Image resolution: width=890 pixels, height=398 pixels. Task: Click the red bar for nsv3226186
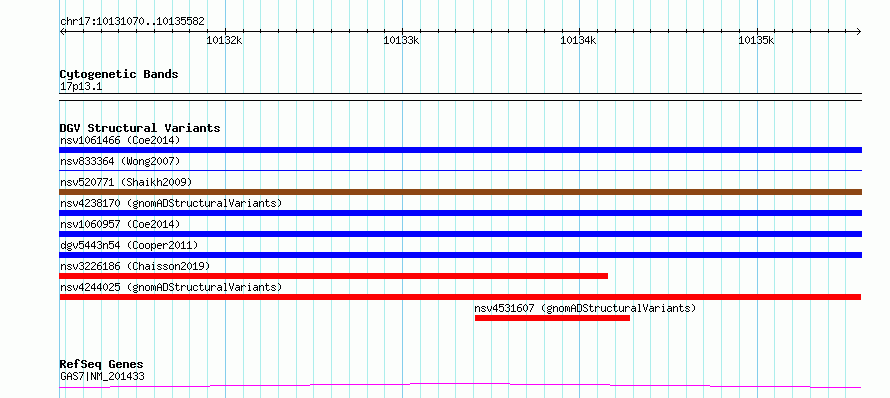(x=334, y=276)
